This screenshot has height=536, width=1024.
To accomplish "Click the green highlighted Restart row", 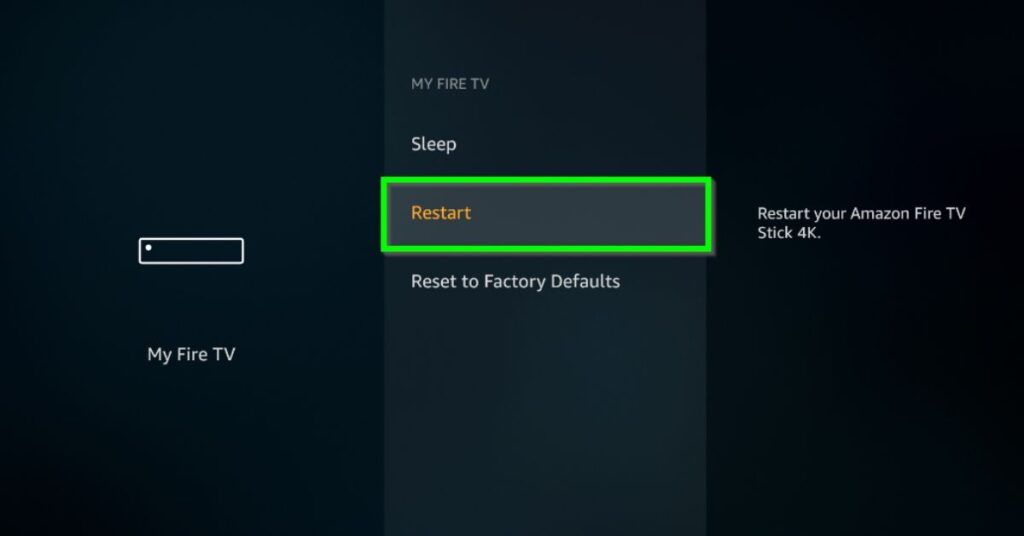I will click(x=546, y=214).
